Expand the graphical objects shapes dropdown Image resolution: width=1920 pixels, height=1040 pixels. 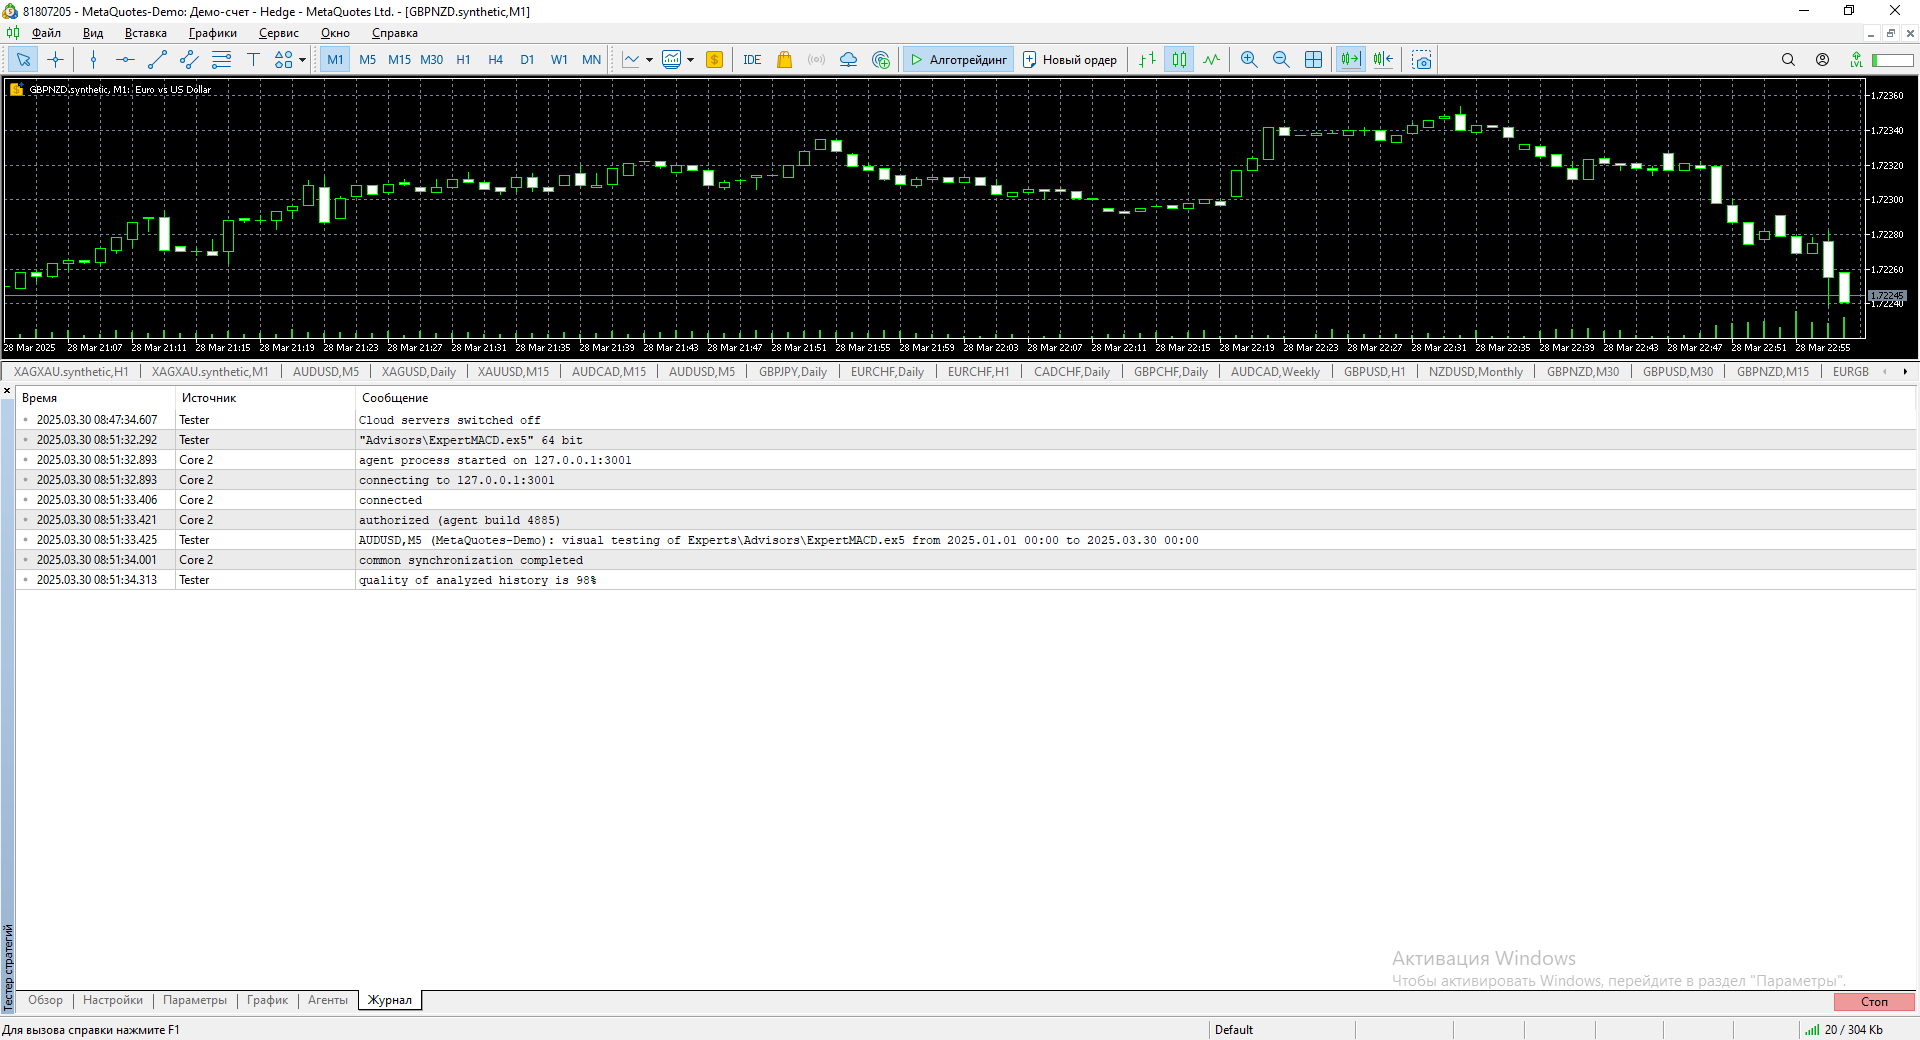[302, 60]
